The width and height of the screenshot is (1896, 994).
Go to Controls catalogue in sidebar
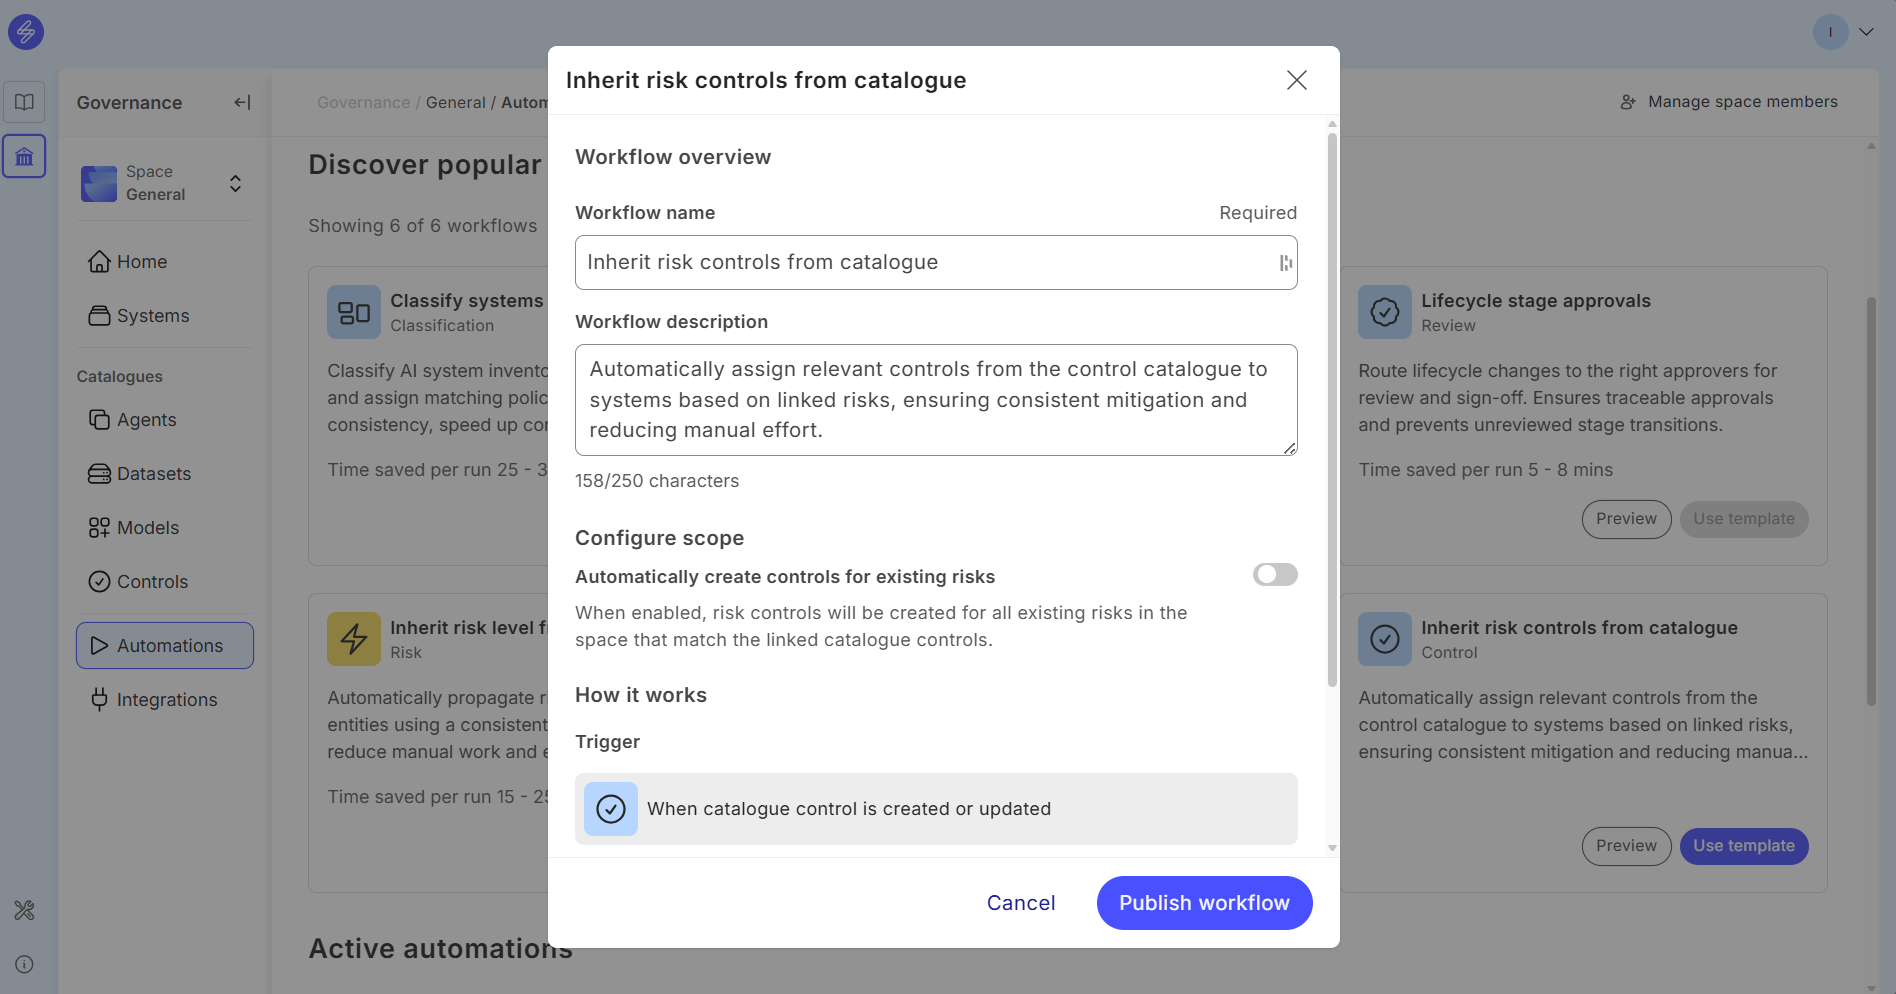tap(152, 582)
